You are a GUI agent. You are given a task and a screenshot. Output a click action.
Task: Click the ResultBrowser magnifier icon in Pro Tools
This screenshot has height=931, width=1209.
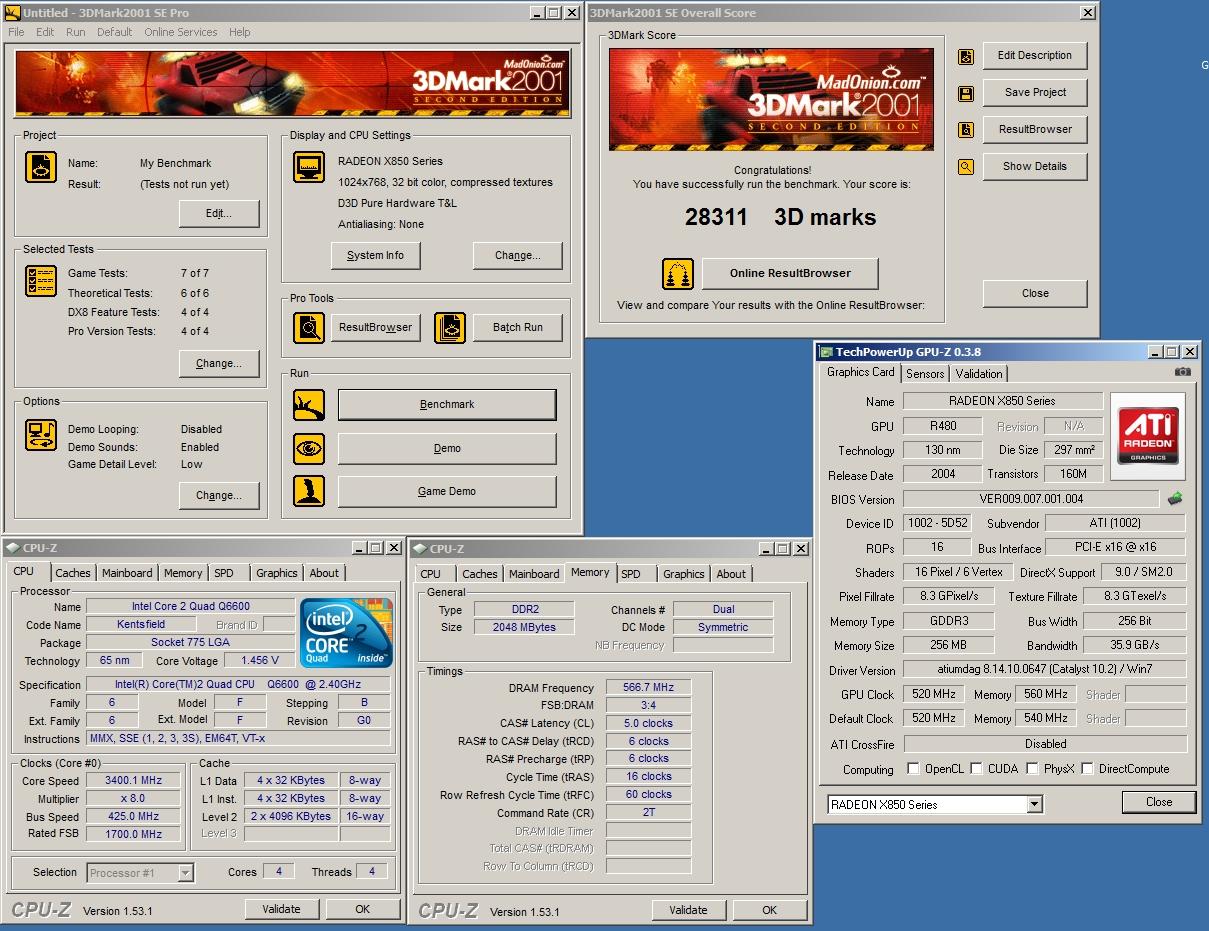[309, 328]
